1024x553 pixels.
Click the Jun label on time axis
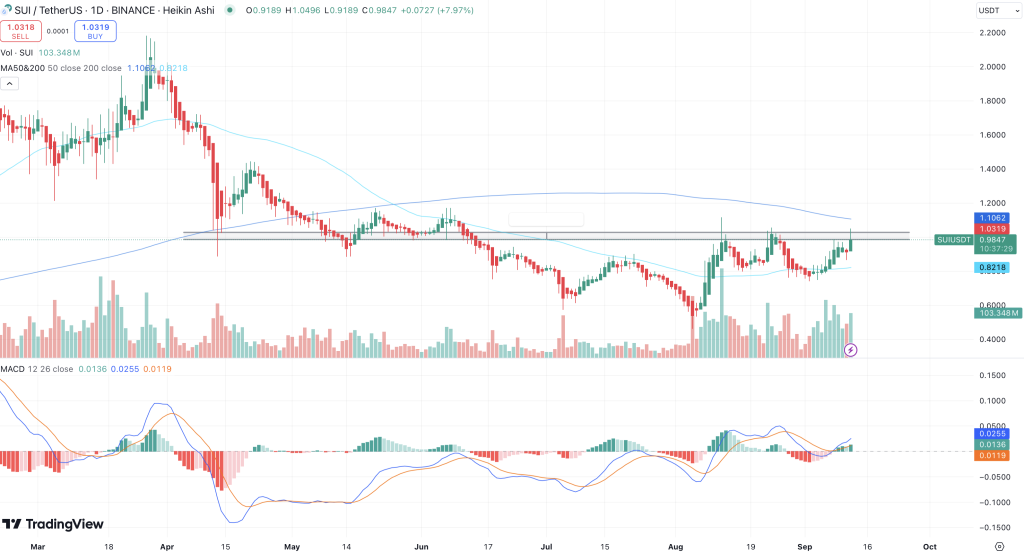(421, 546)
